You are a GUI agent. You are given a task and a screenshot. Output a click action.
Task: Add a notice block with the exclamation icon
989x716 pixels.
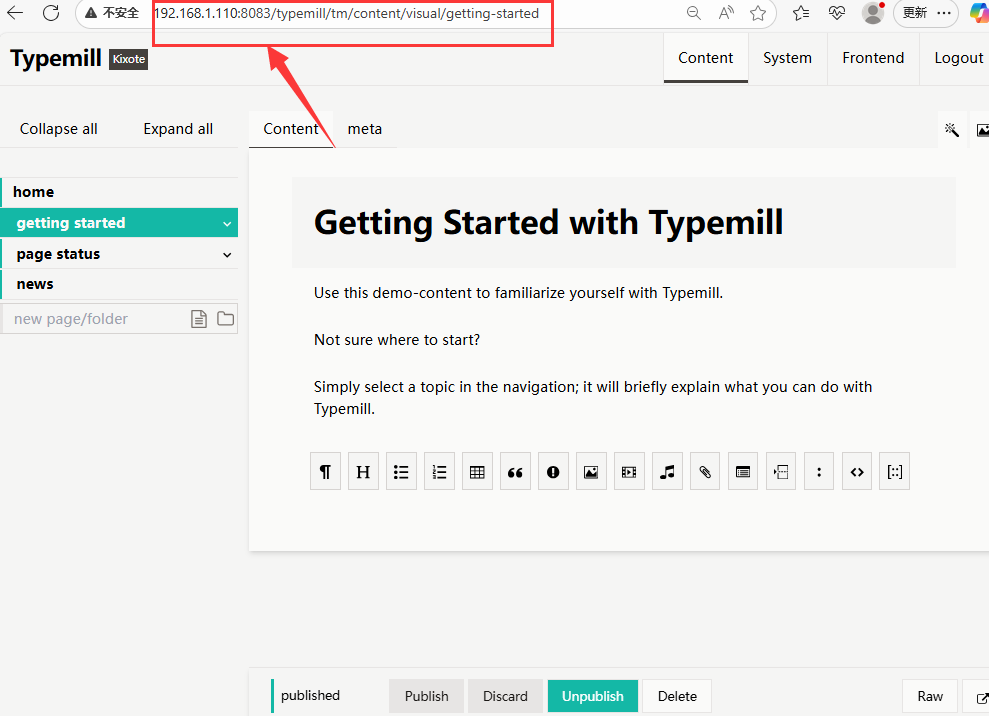(x=553, y=471)
